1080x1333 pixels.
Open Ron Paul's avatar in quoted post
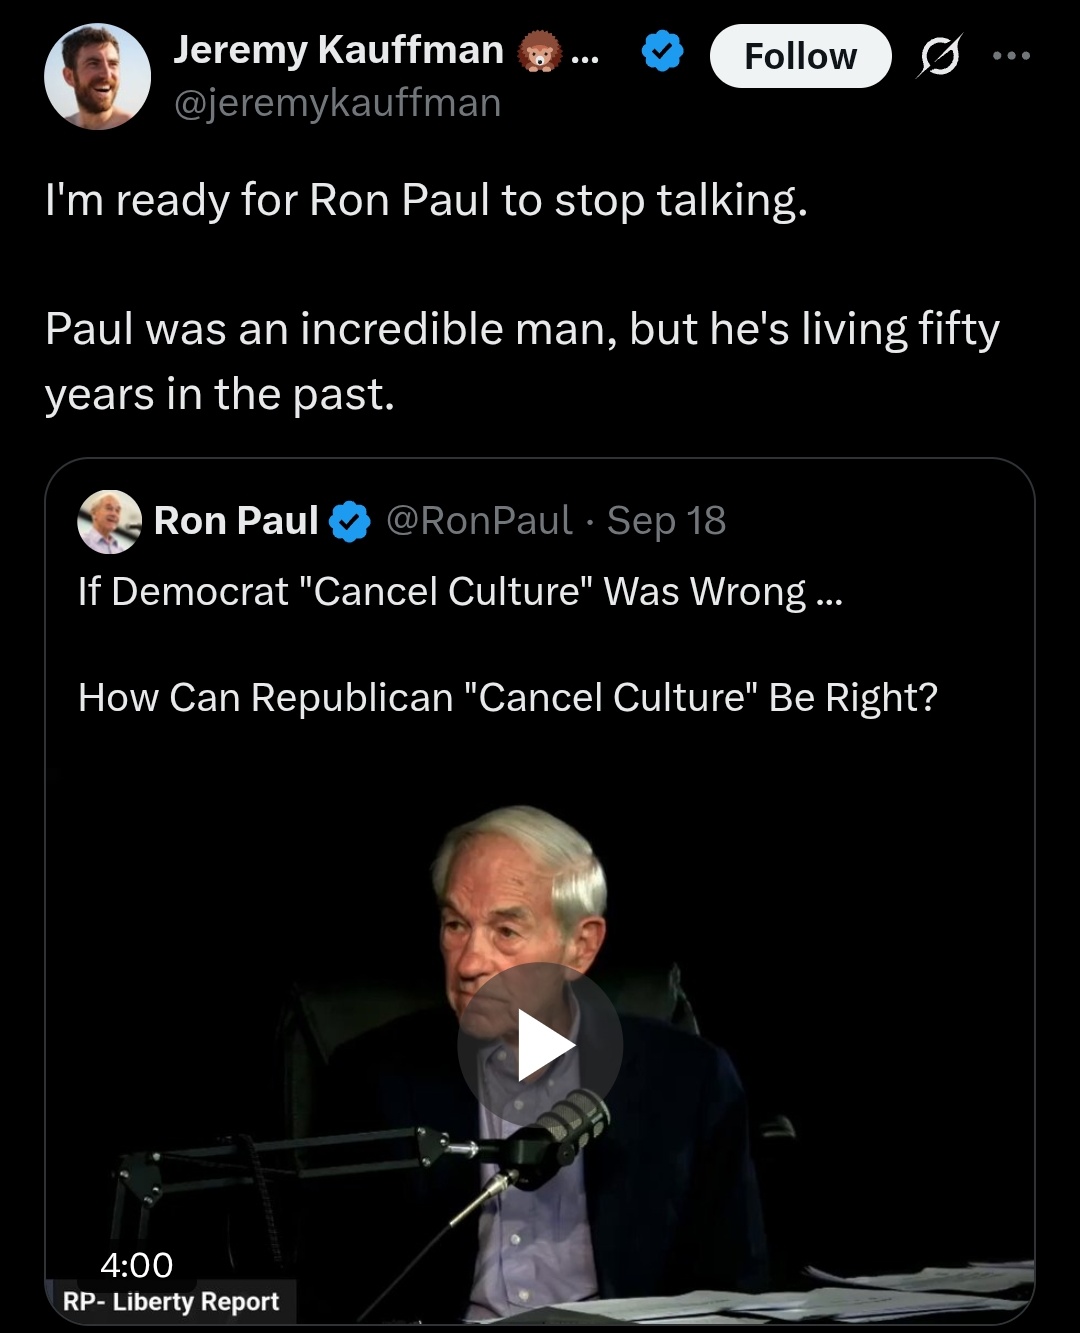(x=109, y=521)
